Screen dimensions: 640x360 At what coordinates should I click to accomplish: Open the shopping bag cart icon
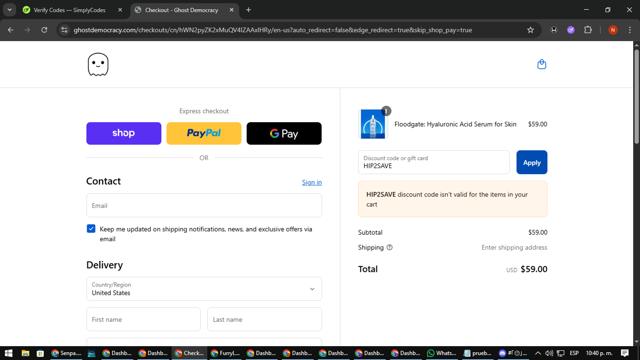click(x=541, y=64)
